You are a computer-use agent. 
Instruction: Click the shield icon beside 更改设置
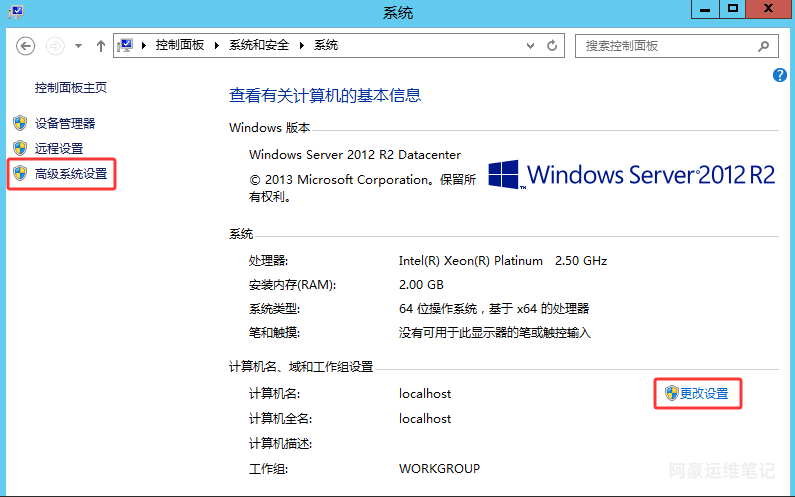pyautogui.click(x=672, y=393)
